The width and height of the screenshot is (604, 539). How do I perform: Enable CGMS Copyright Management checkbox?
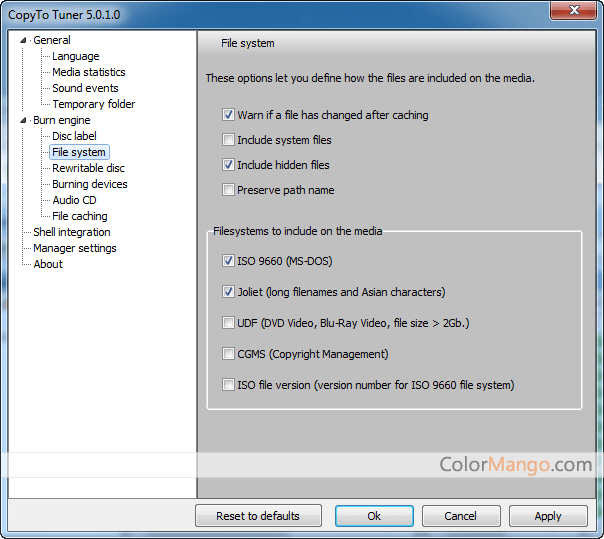(229, 354)
